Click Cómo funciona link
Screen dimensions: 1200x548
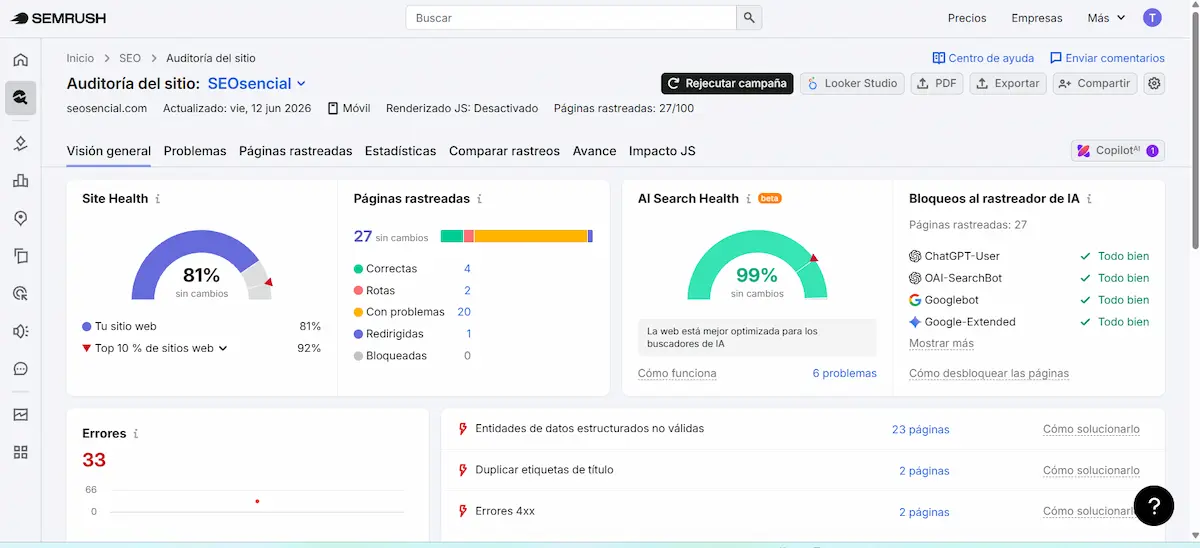[x=677, y=374]
